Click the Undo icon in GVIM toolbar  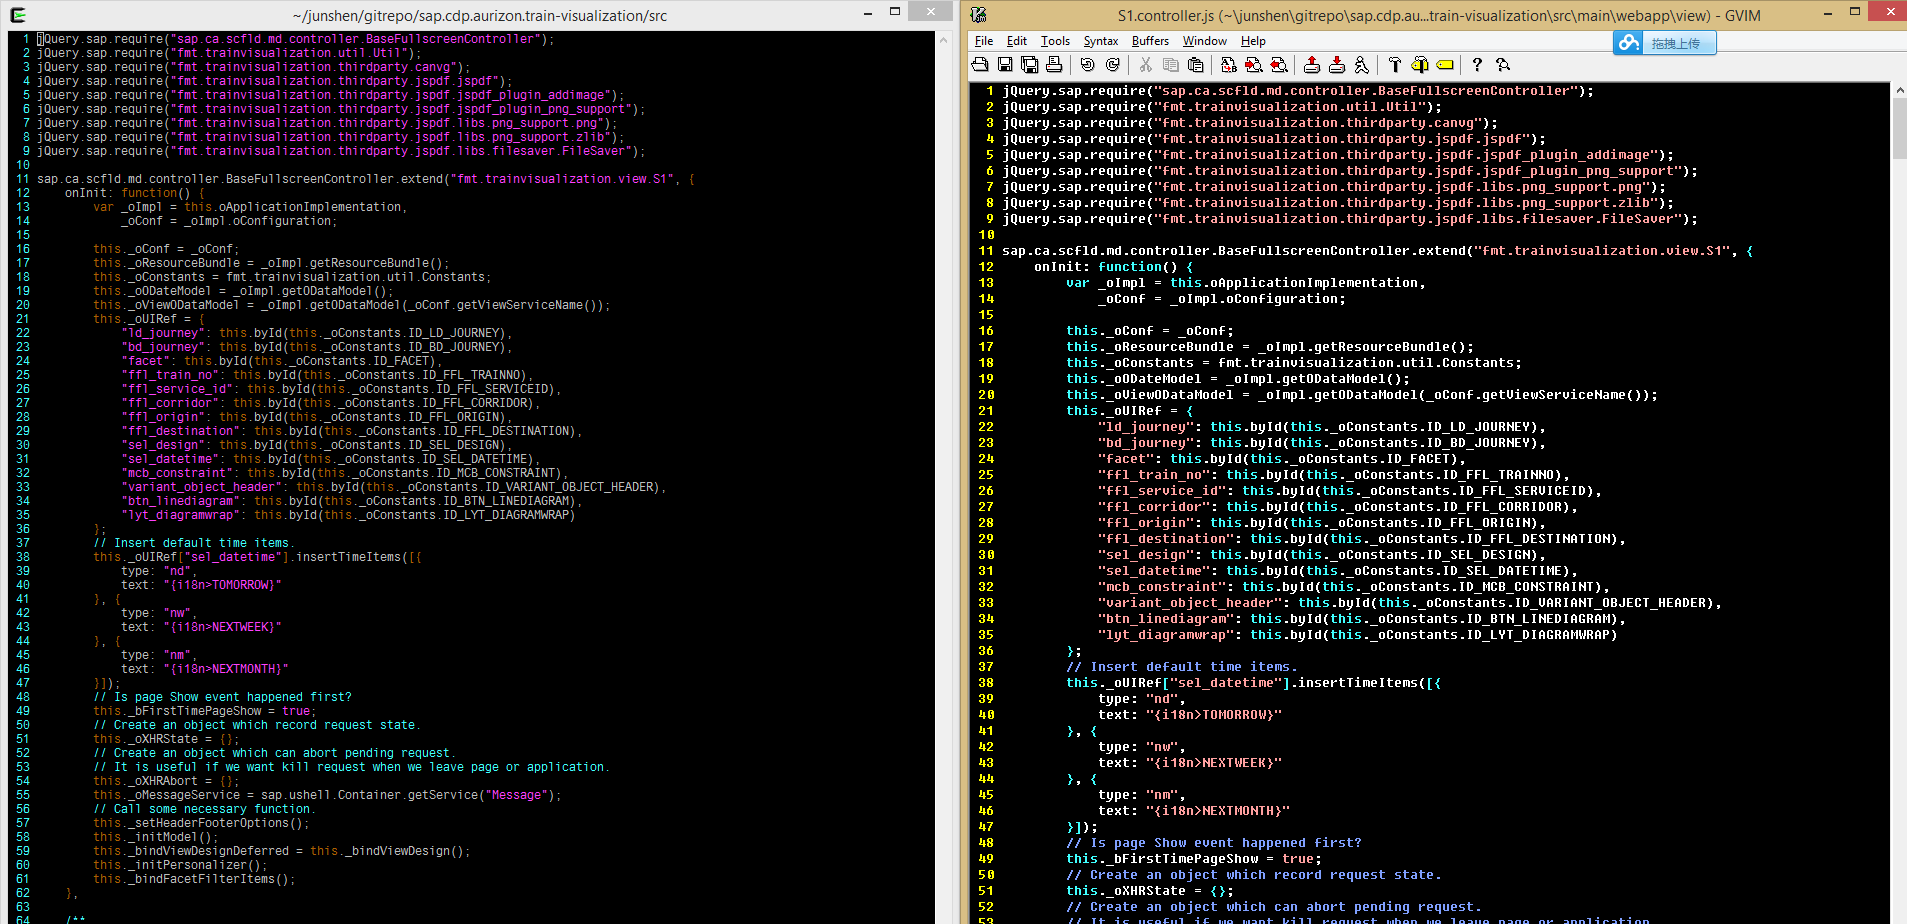(1087, 65)
